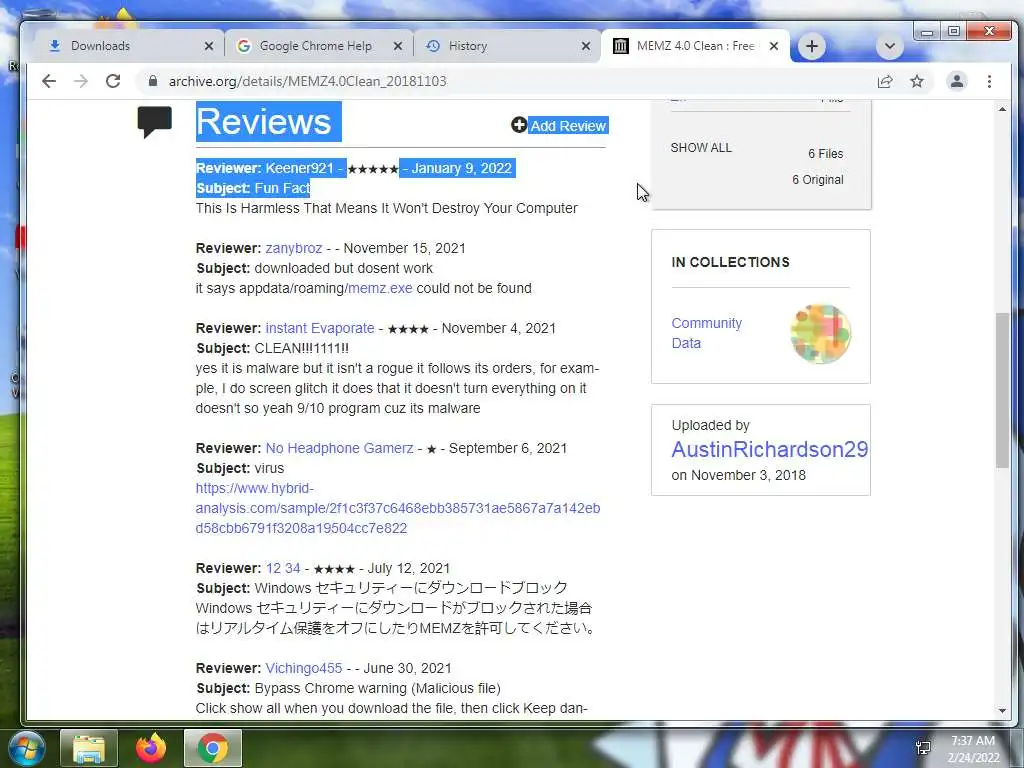Click the taskbar clock 7:37 AM
The image size is (1024, 768).
point(973,741)
